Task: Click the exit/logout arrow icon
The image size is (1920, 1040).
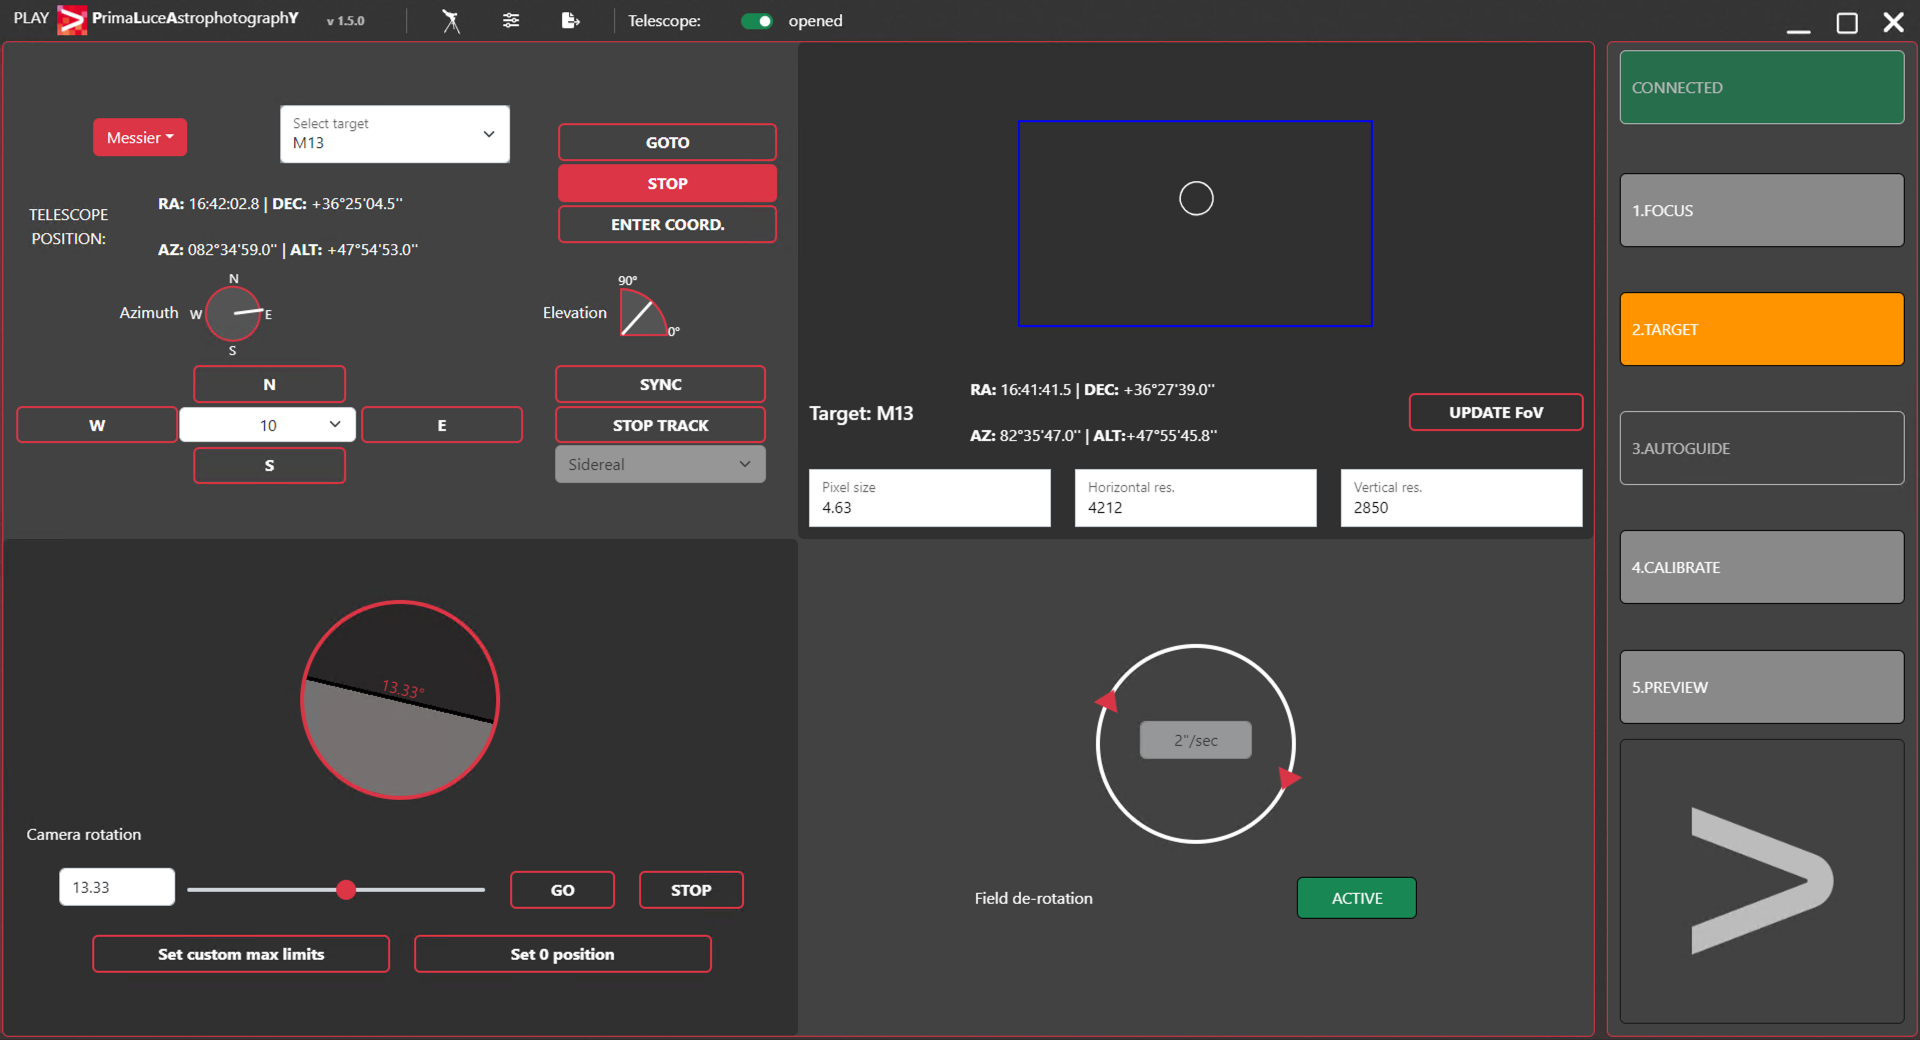Action: click(570, 20)
